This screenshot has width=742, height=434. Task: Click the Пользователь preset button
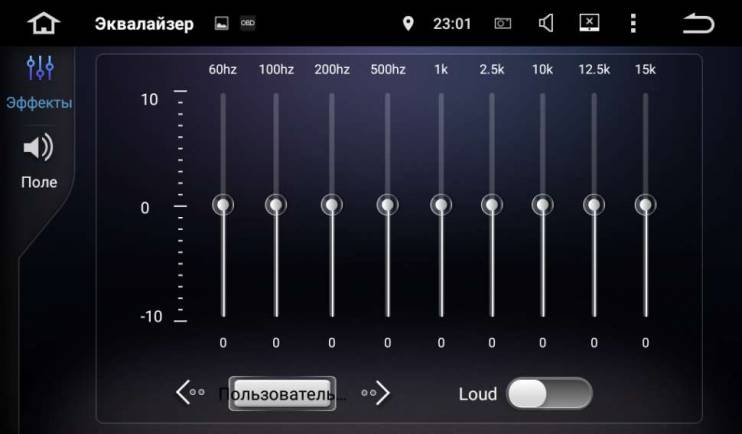coord(282,393)
